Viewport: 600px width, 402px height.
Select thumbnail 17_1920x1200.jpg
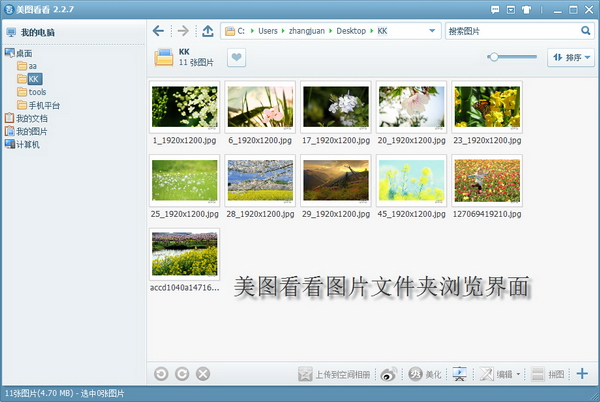coord(336,107)
